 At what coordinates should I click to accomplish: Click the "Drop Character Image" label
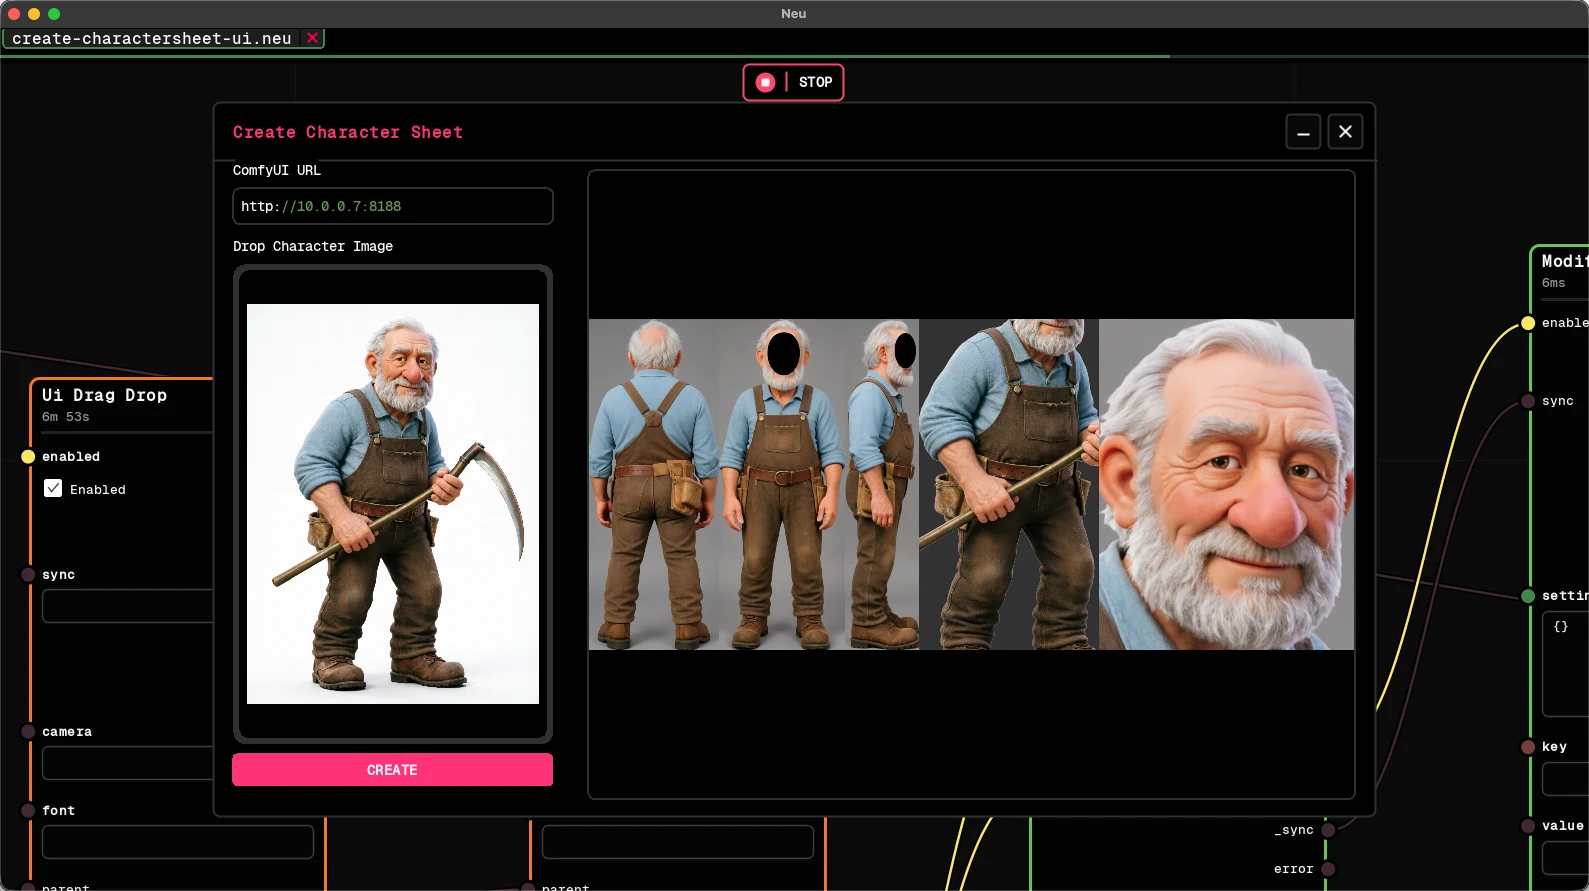313,246
